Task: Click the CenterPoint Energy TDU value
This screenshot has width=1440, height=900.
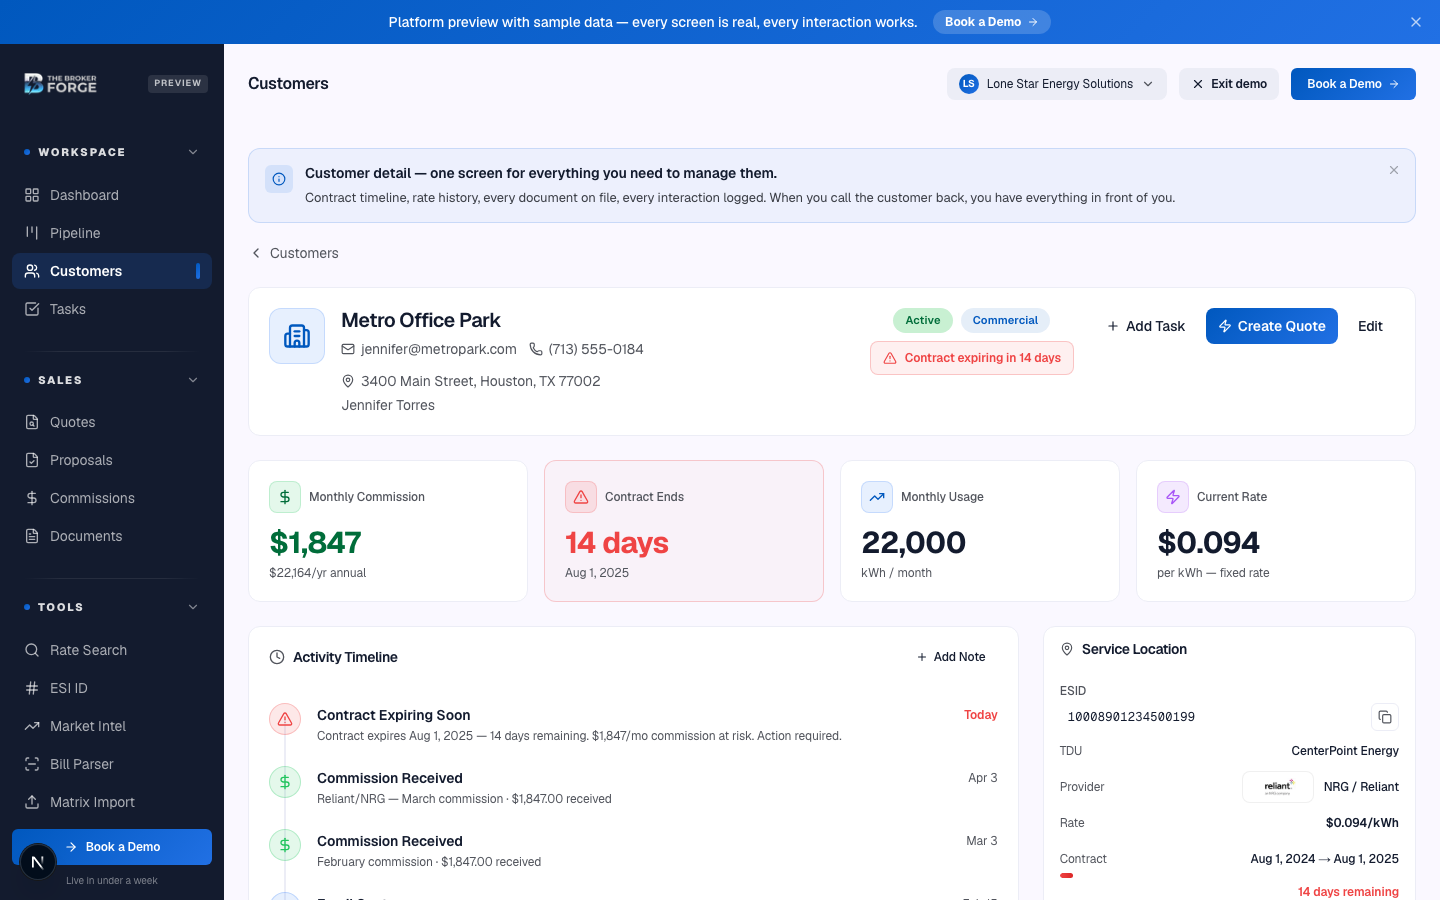Action: [1345, 751]
